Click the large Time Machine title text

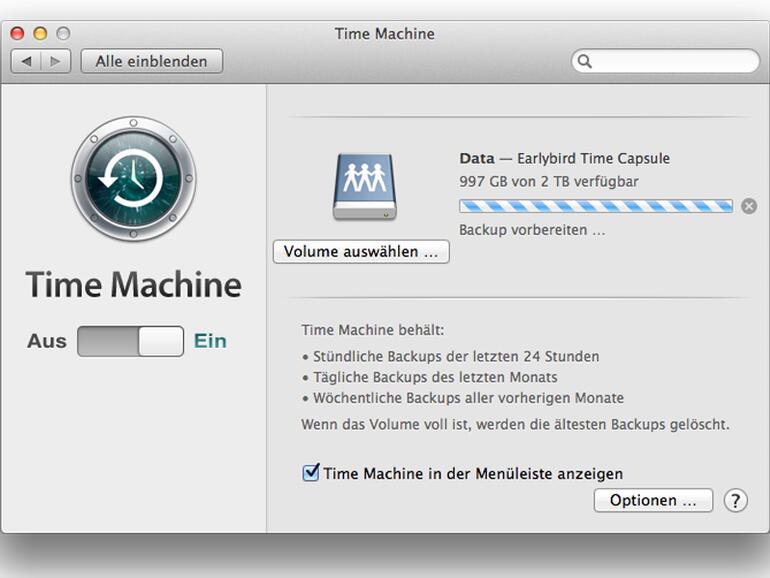tap(134, 285)
